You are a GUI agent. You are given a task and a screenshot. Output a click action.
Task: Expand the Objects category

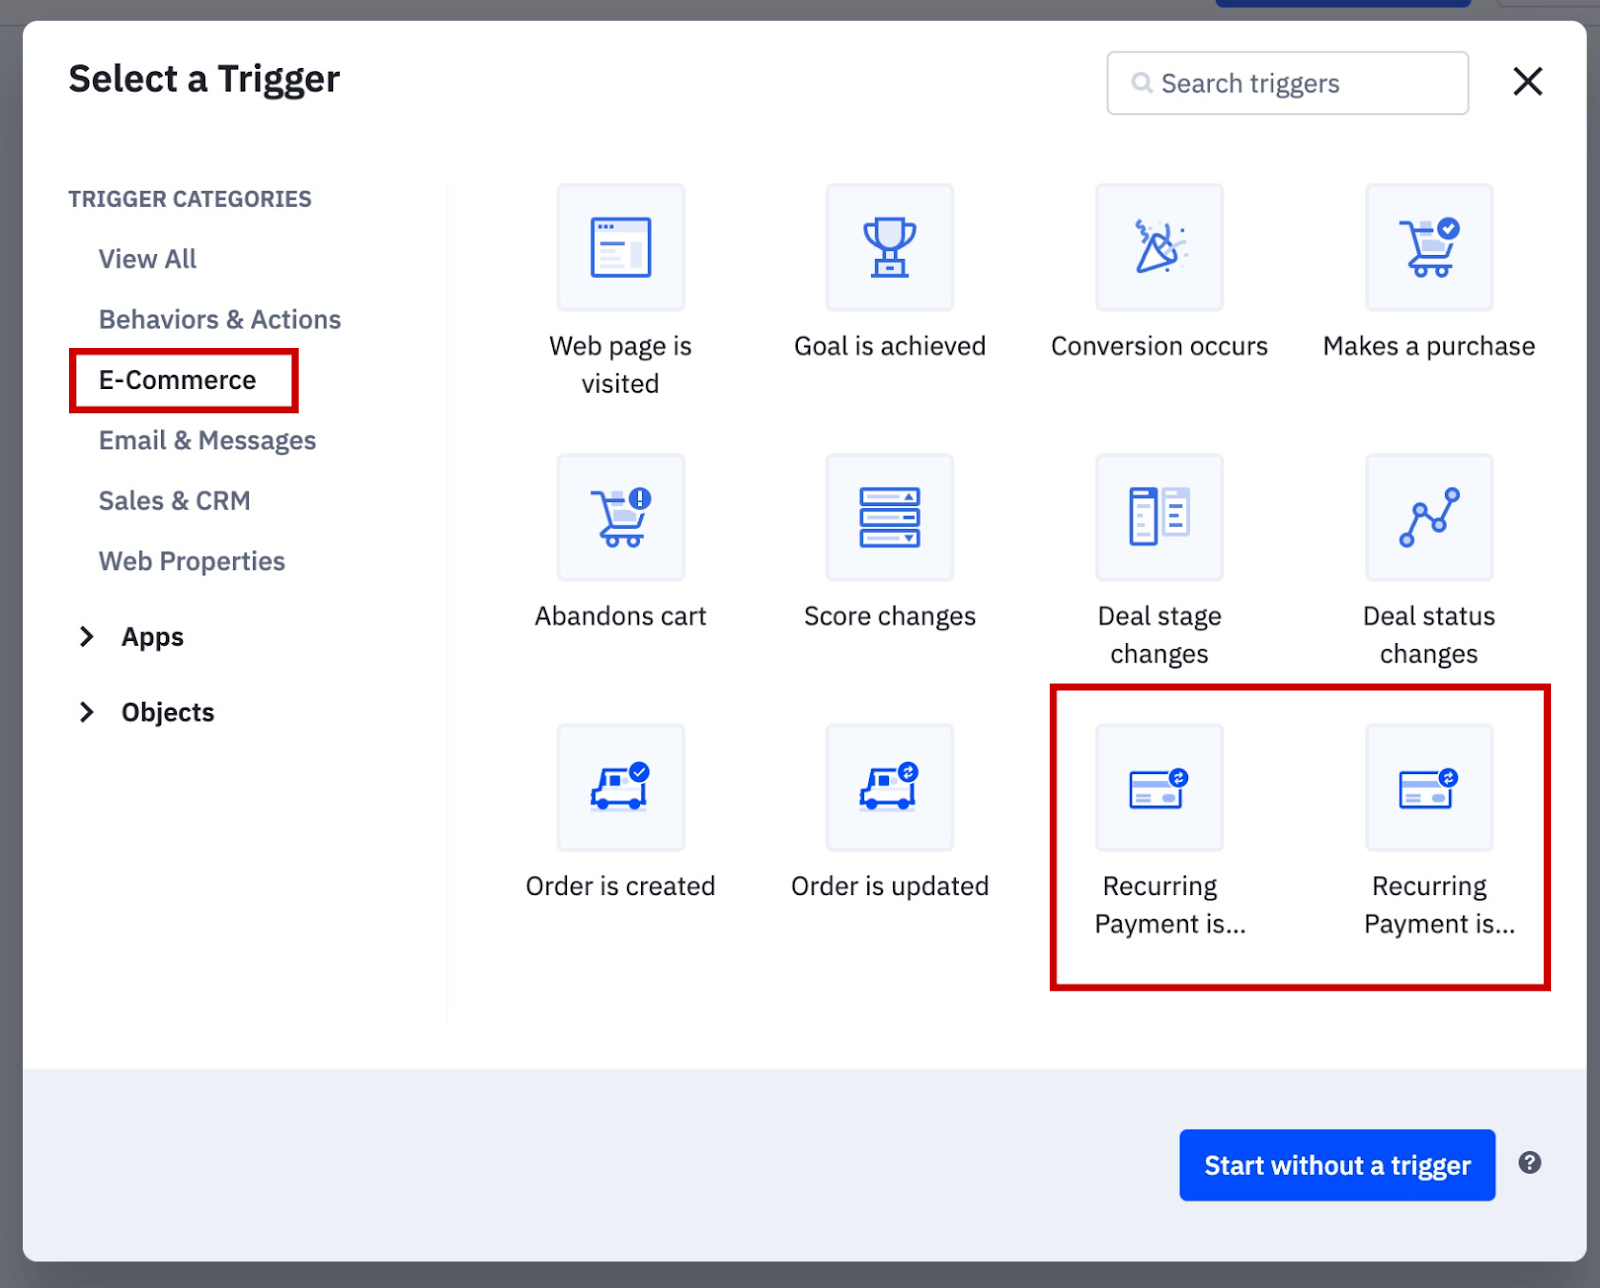[167, 711]
